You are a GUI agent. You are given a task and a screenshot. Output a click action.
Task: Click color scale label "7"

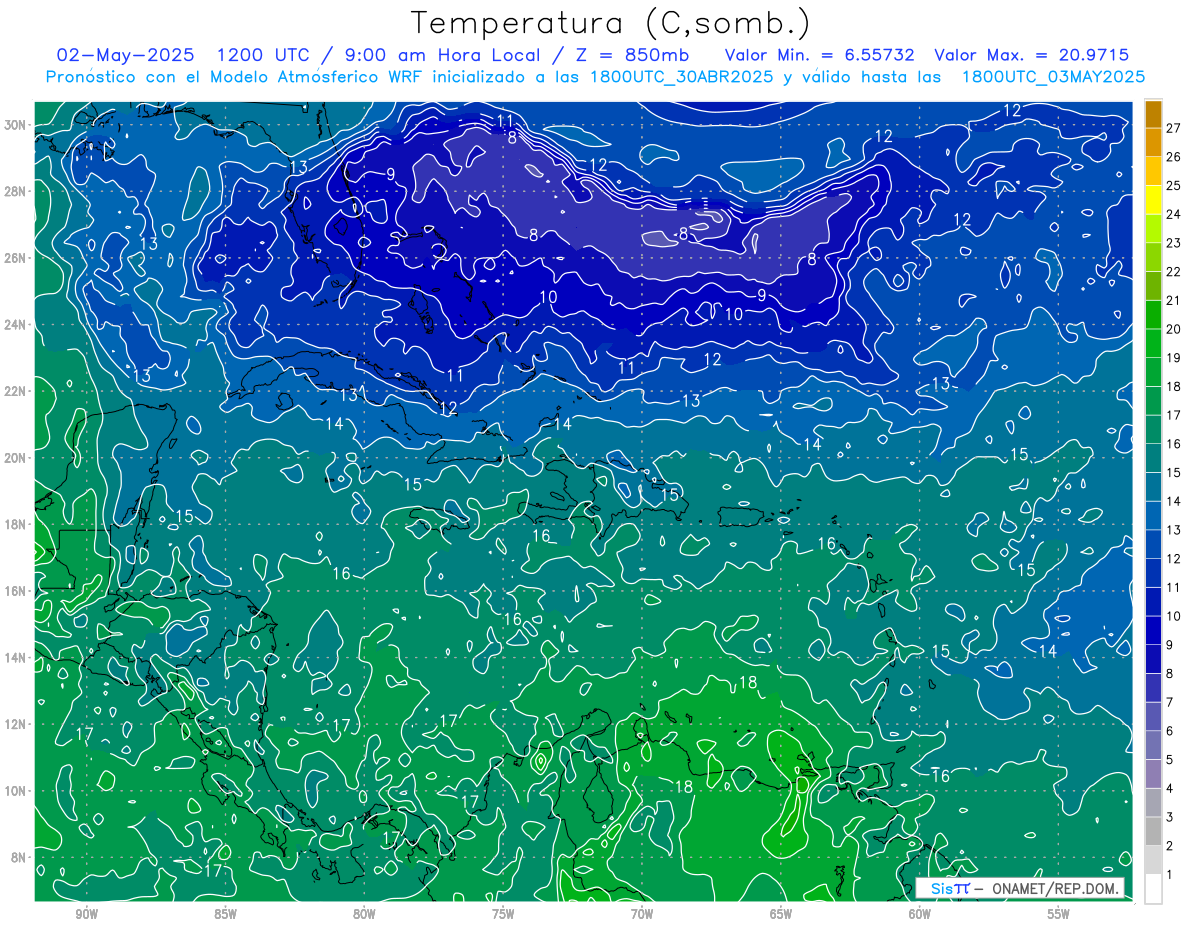[1169, 702]
